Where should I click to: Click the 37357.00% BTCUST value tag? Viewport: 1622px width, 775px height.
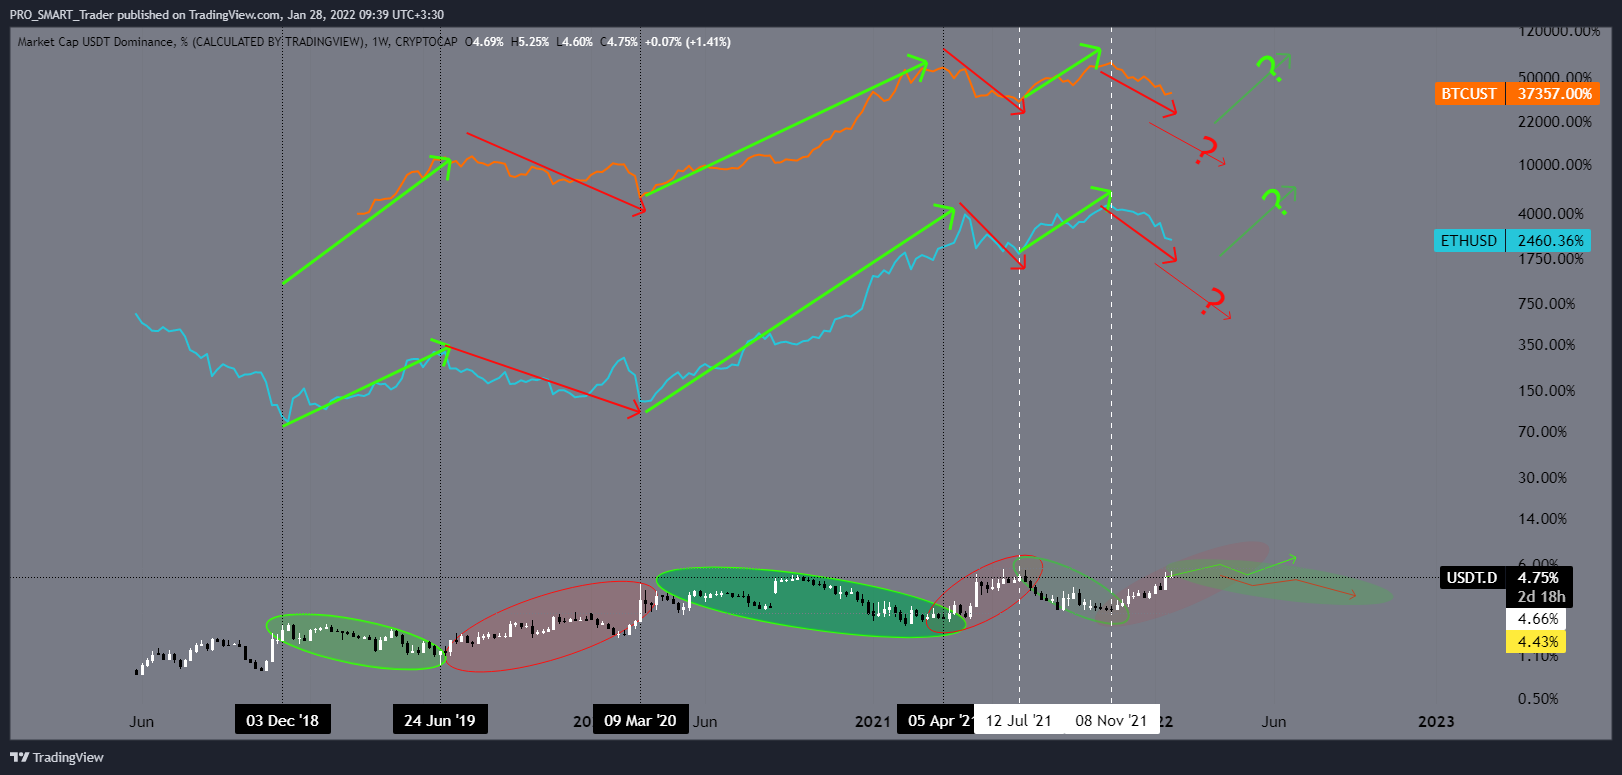[1554, 94]
